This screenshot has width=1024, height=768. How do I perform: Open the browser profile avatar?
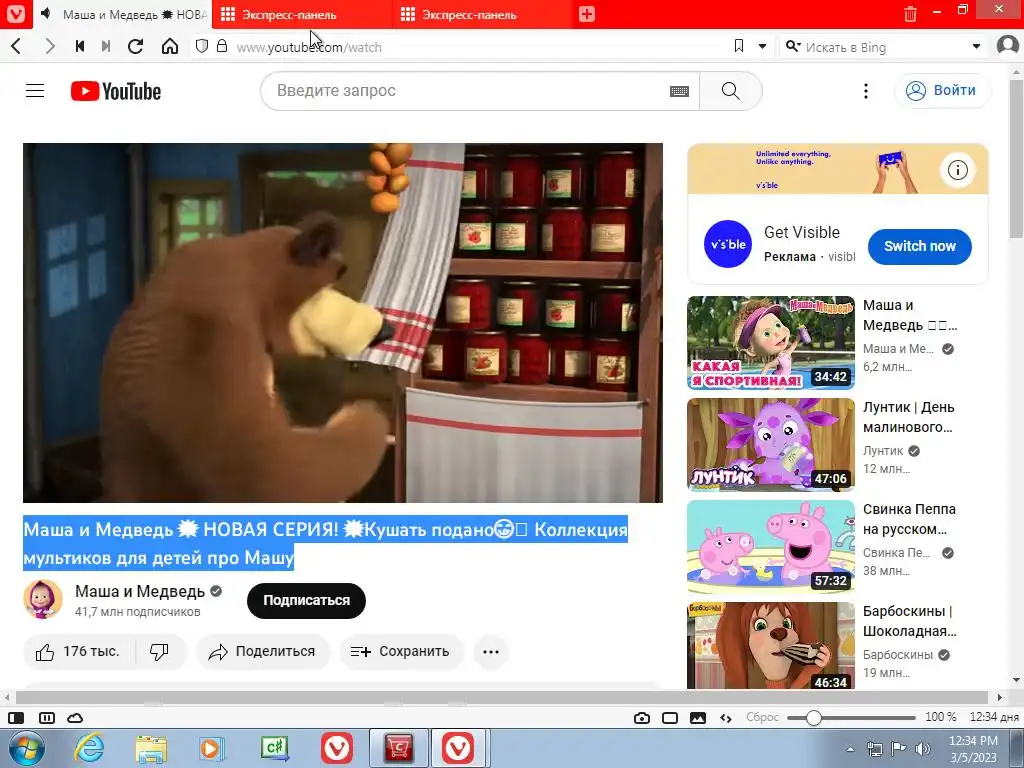tap(1008, 46)
